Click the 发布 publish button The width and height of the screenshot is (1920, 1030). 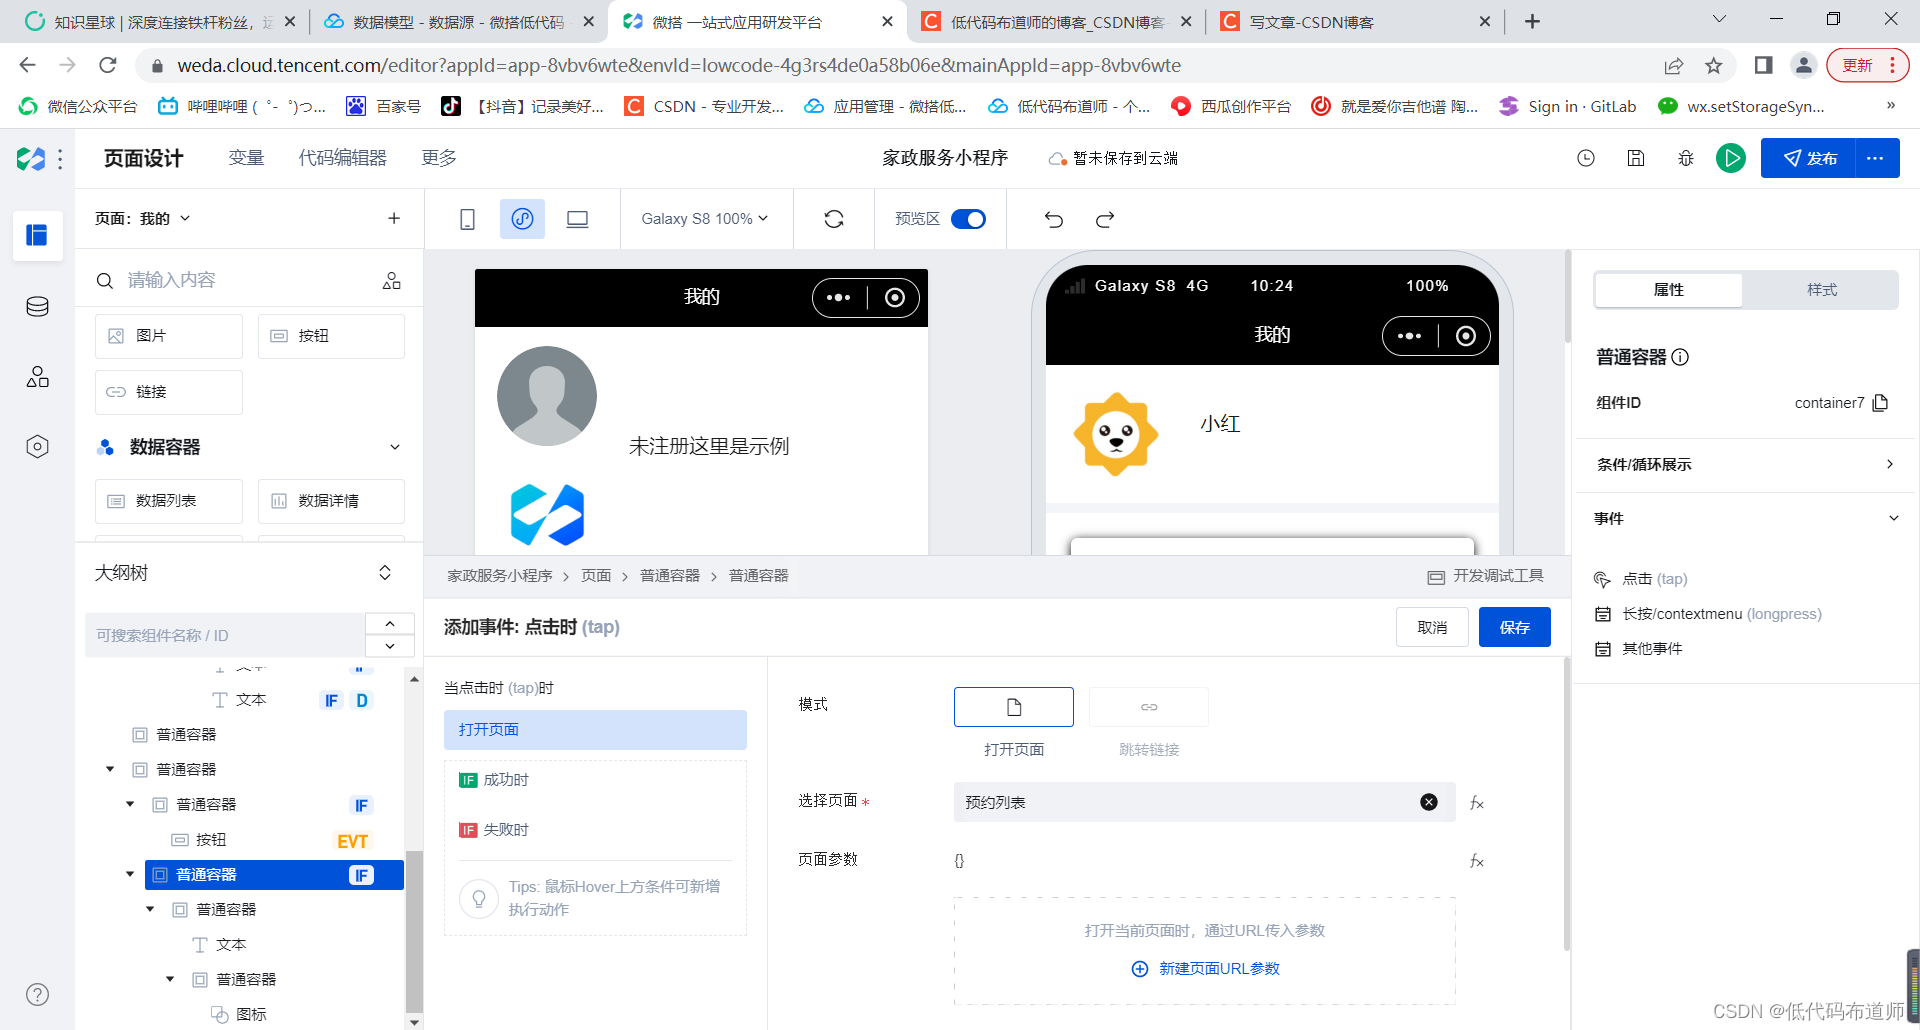[1808, 158]
